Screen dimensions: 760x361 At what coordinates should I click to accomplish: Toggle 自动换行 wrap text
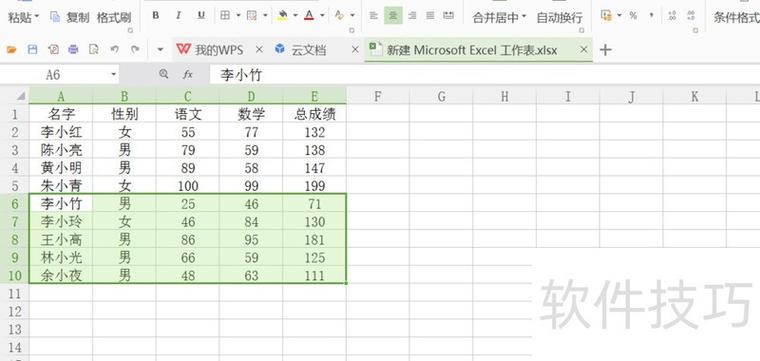[559, 17]
